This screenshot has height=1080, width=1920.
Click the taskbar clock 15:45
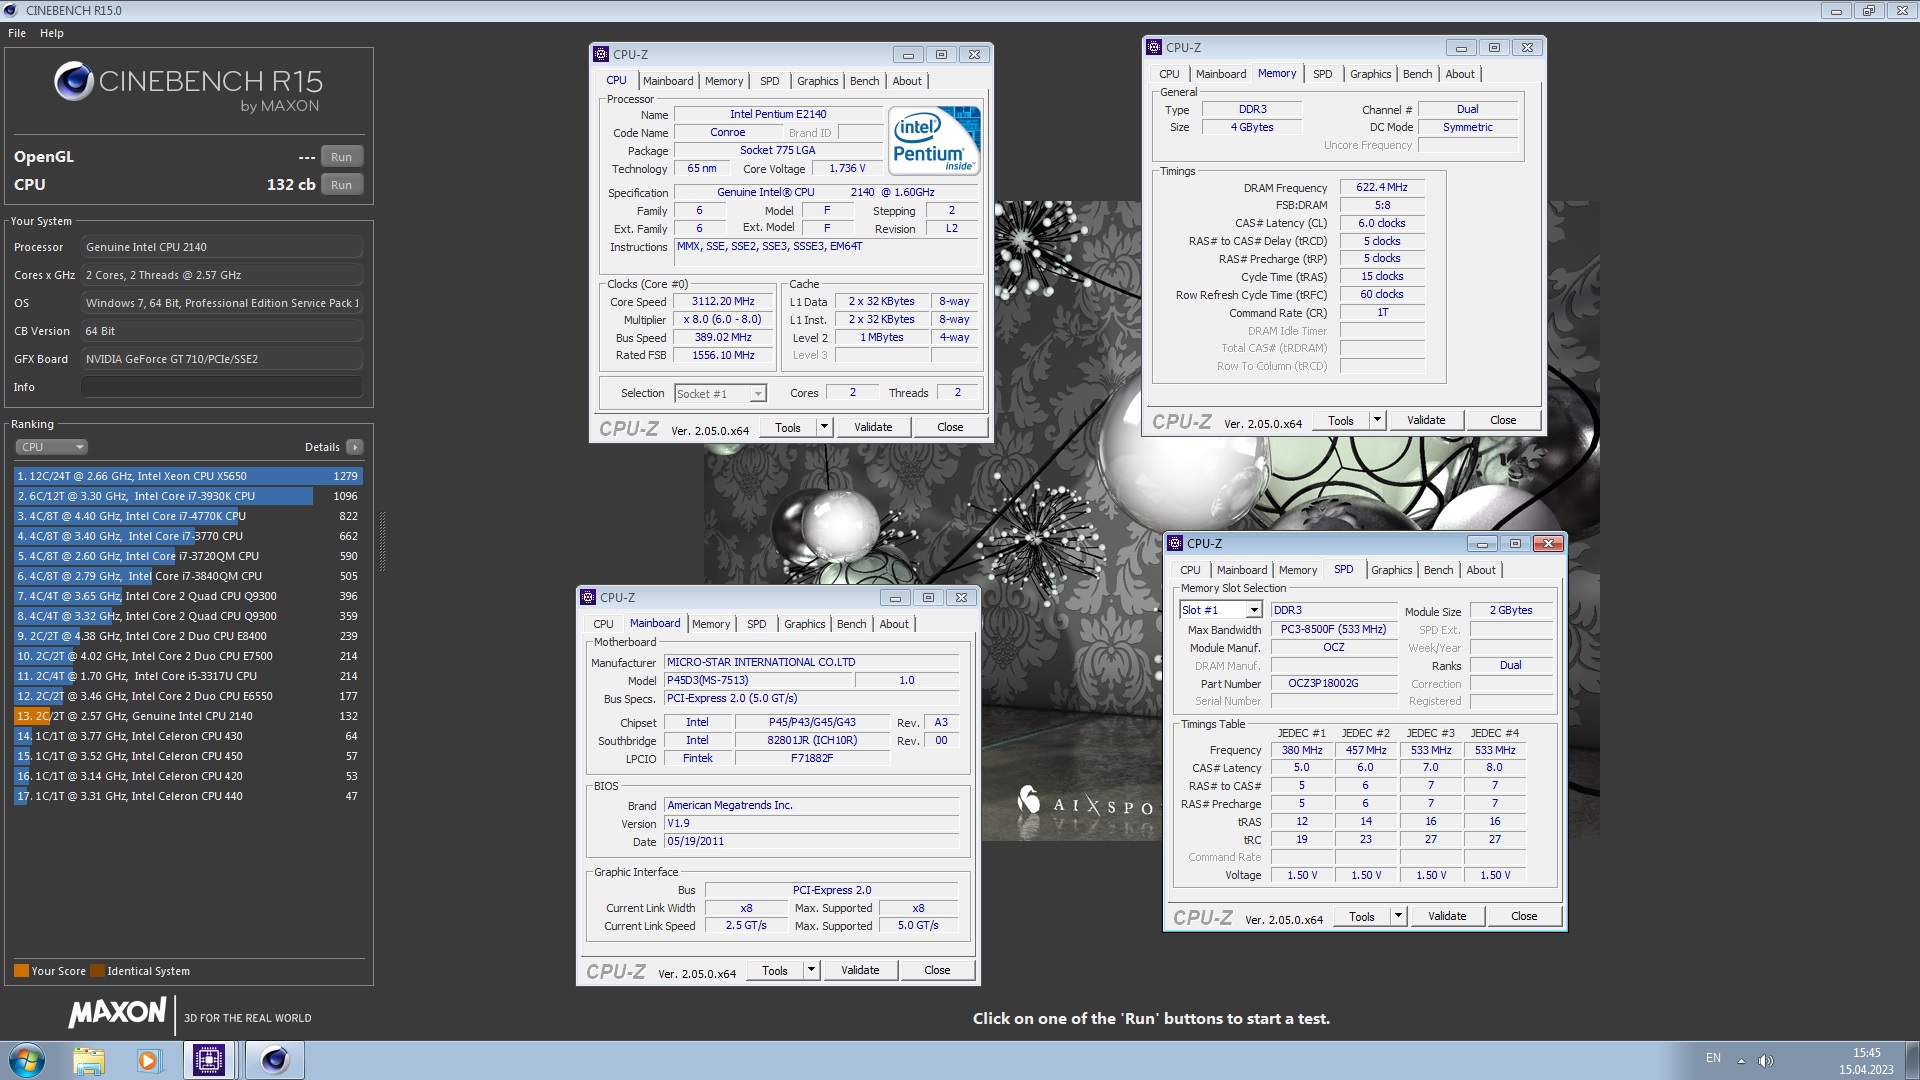click(x=1866, y=1053)
